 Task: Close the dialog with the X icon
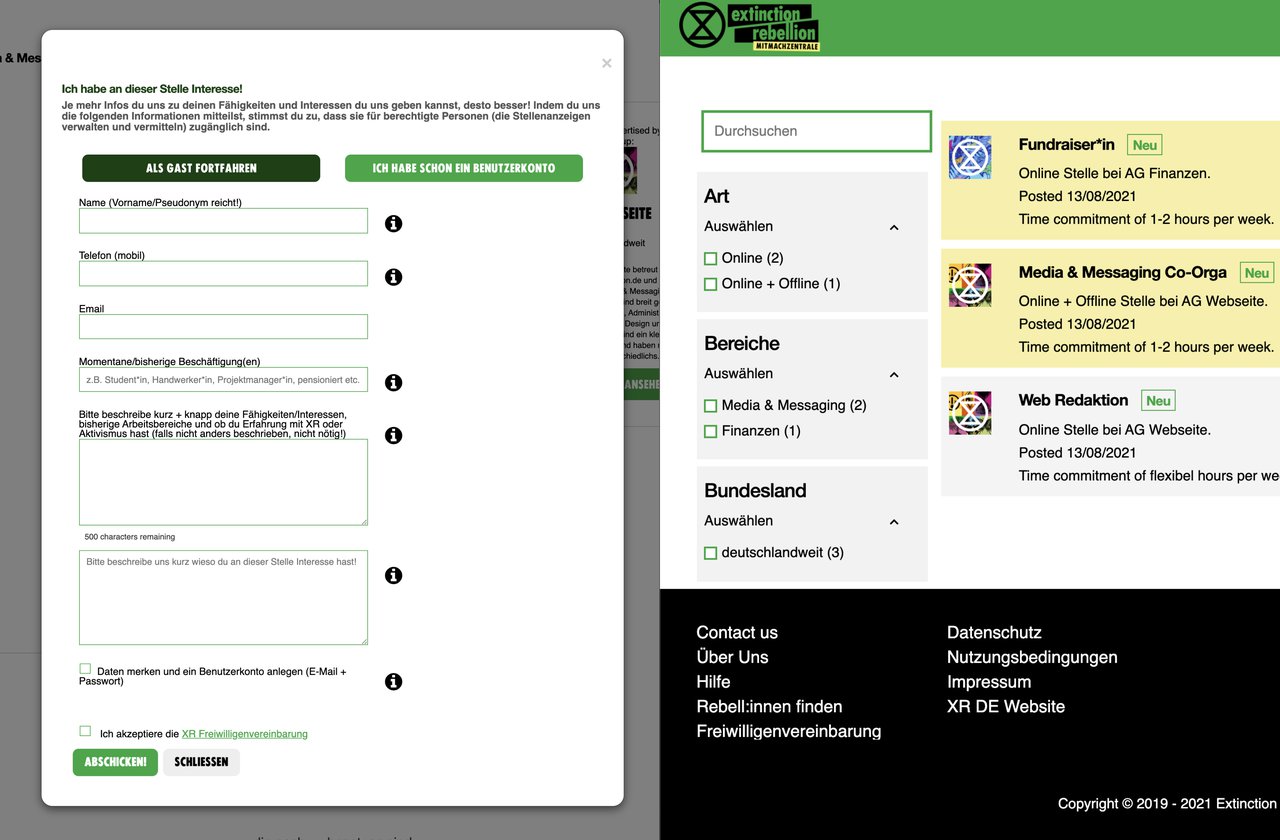(x=606, y=64)
